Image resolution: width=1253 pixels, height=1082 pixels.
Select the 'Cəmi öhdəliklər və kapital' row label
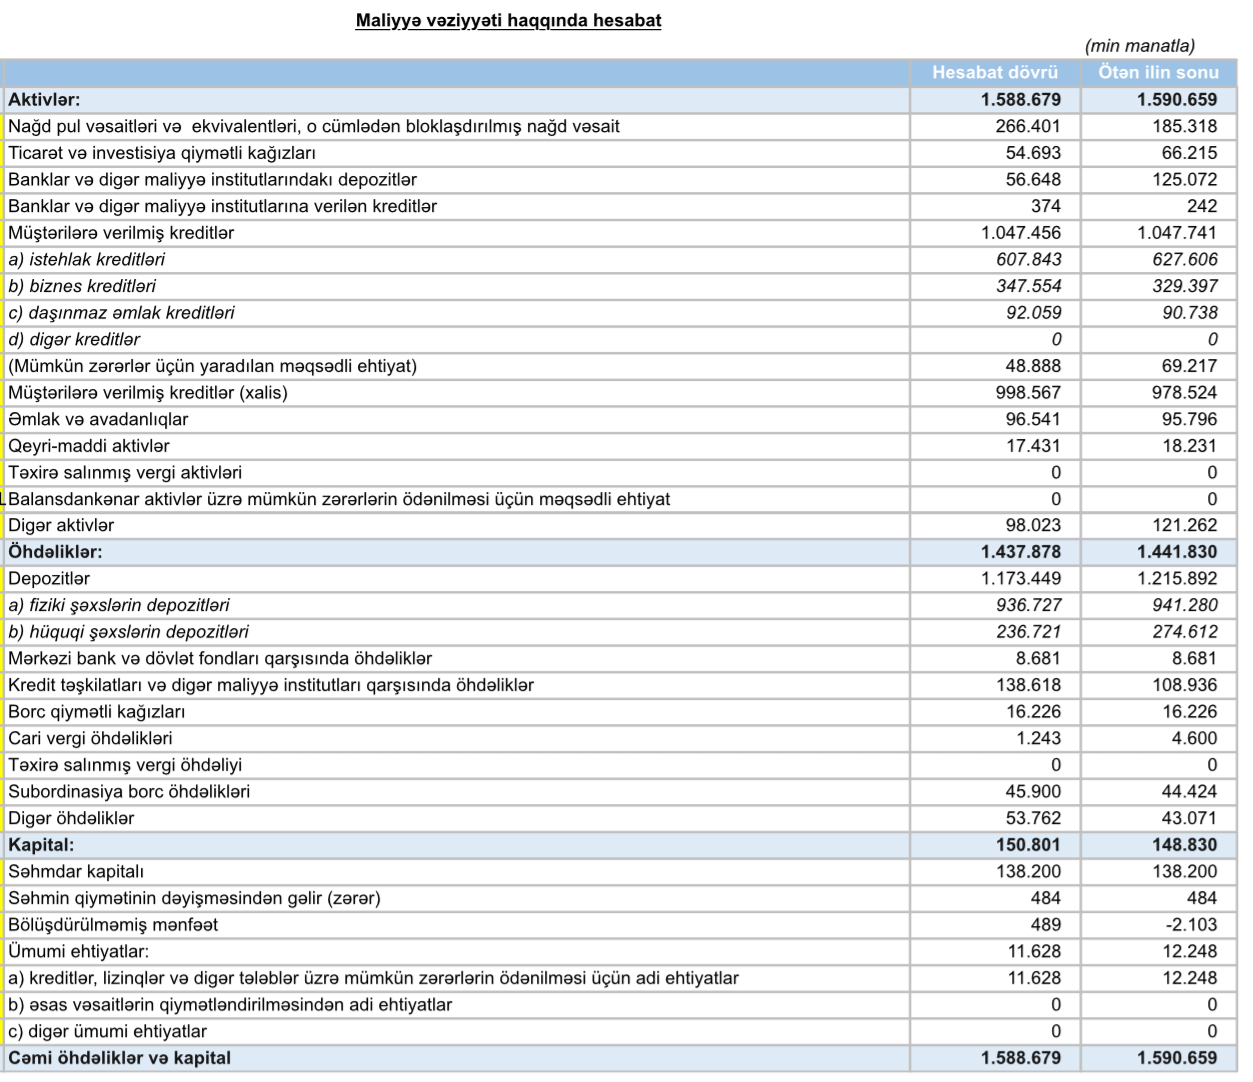120,1058
